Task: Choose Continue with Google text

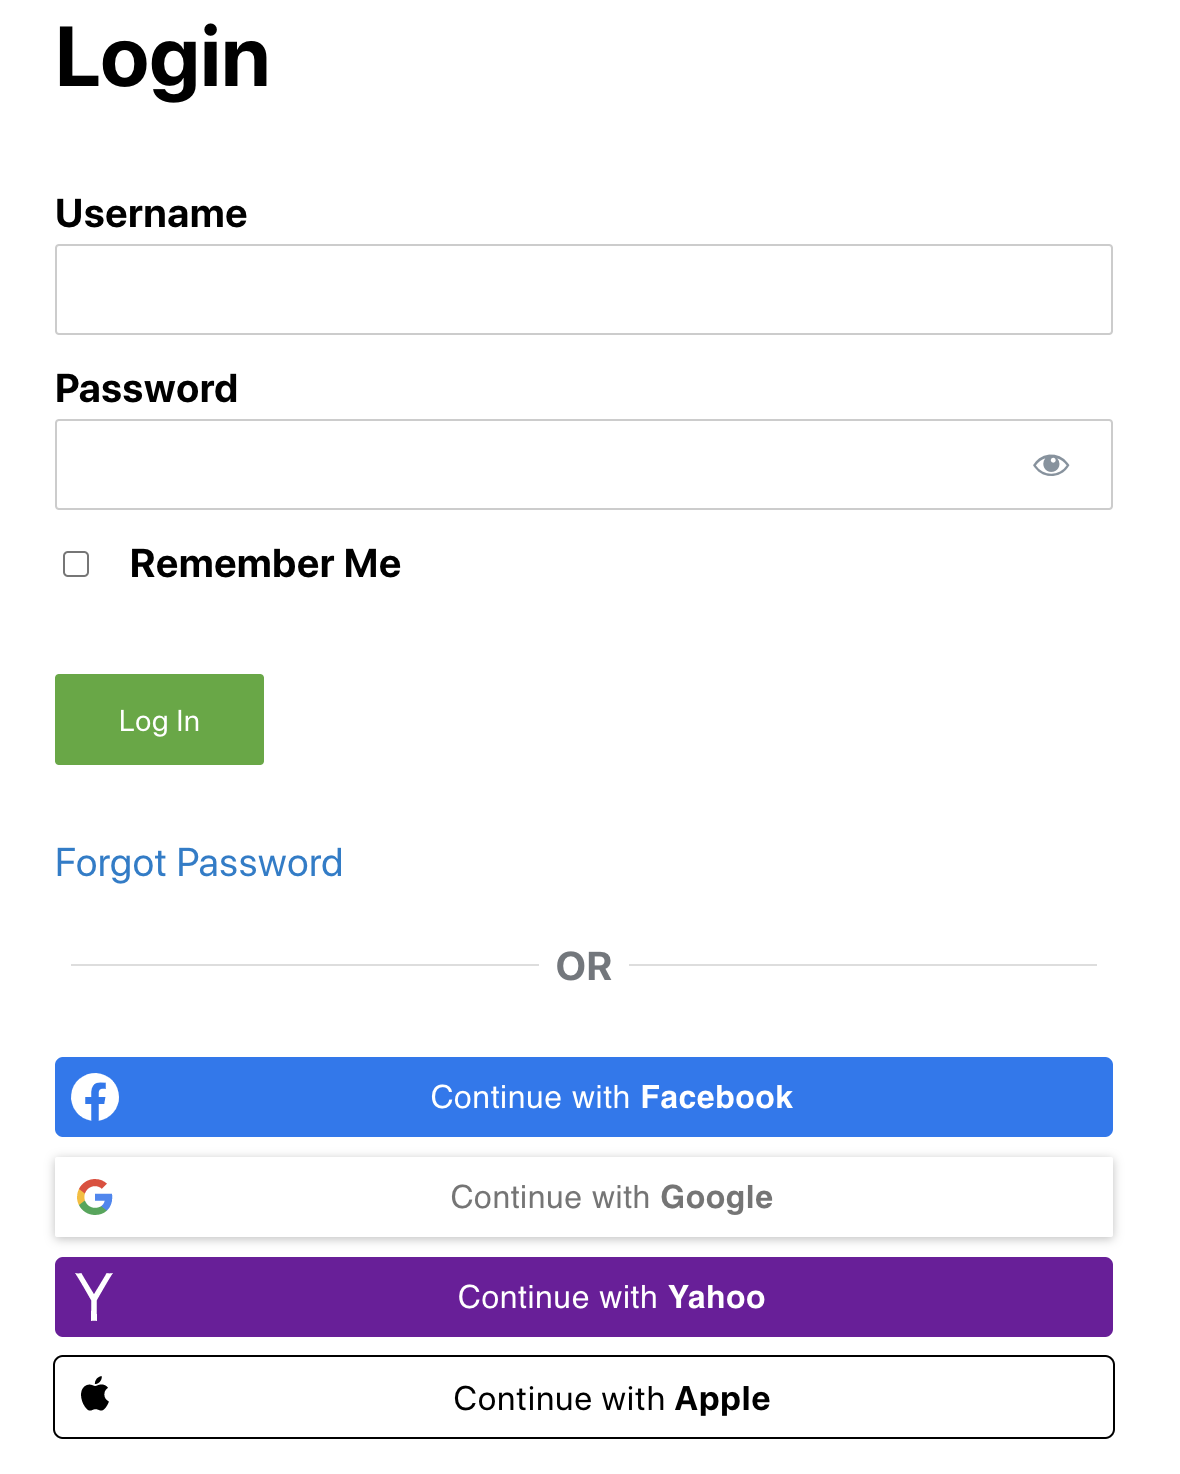Action: 611,1197
